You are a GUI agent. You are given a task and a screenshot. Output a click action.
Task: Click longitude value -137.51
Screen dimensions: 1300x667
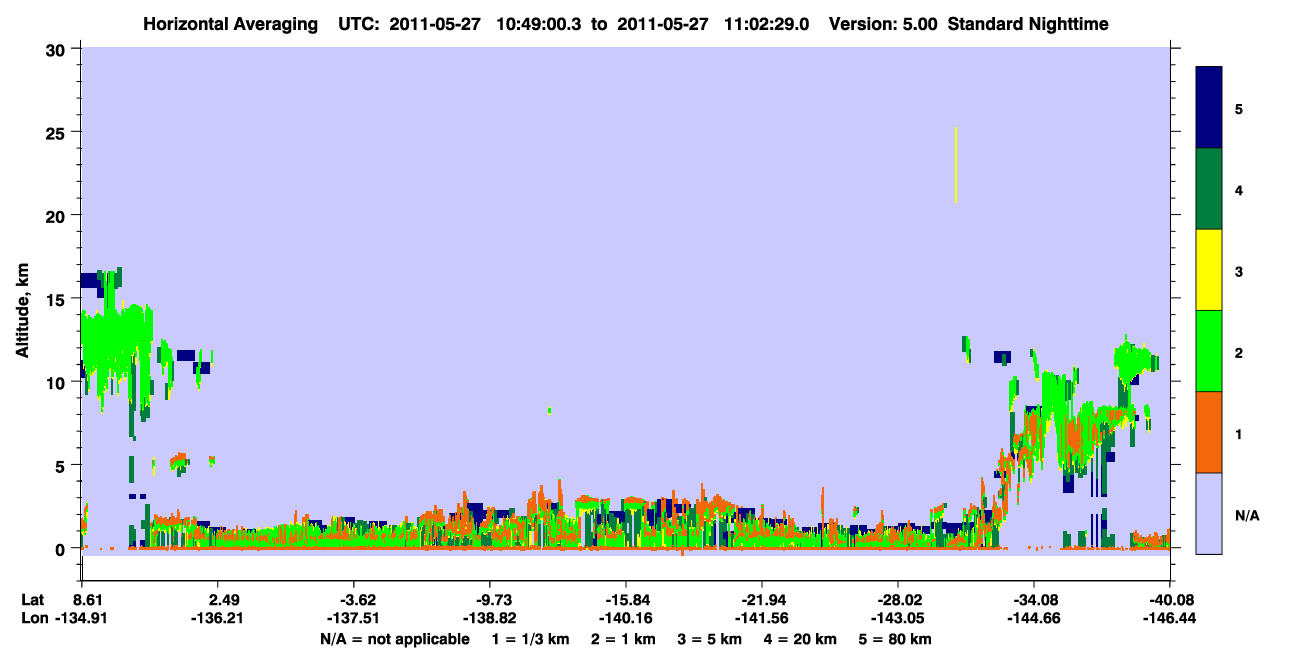tap(351, 618)
